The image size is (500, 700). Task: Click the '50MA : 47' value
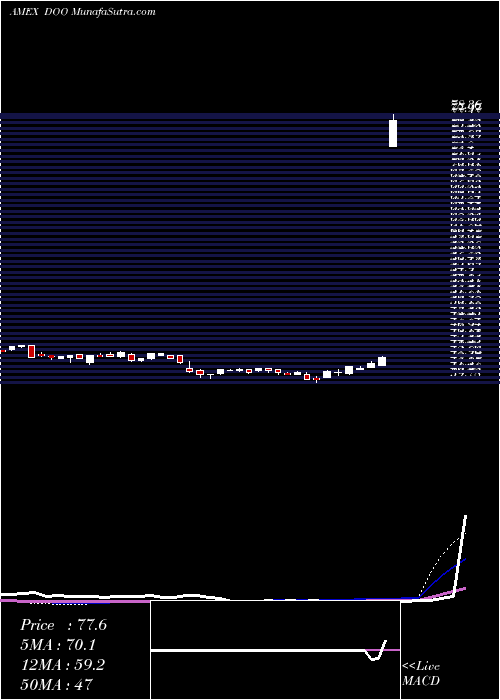(56, 684)
